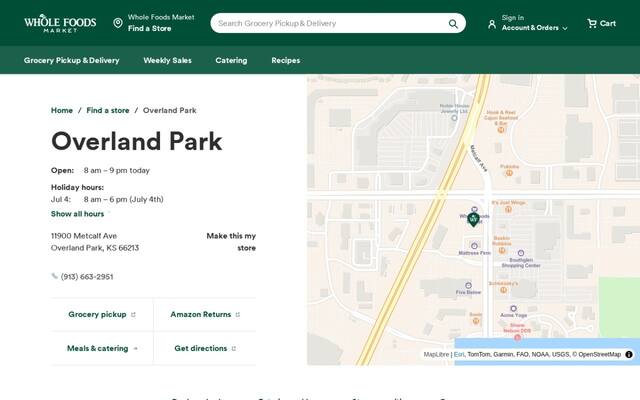This screenshot has height=400, width=640.
Task: Click the Whole Foods store pin on map
Action: point(473,219)
